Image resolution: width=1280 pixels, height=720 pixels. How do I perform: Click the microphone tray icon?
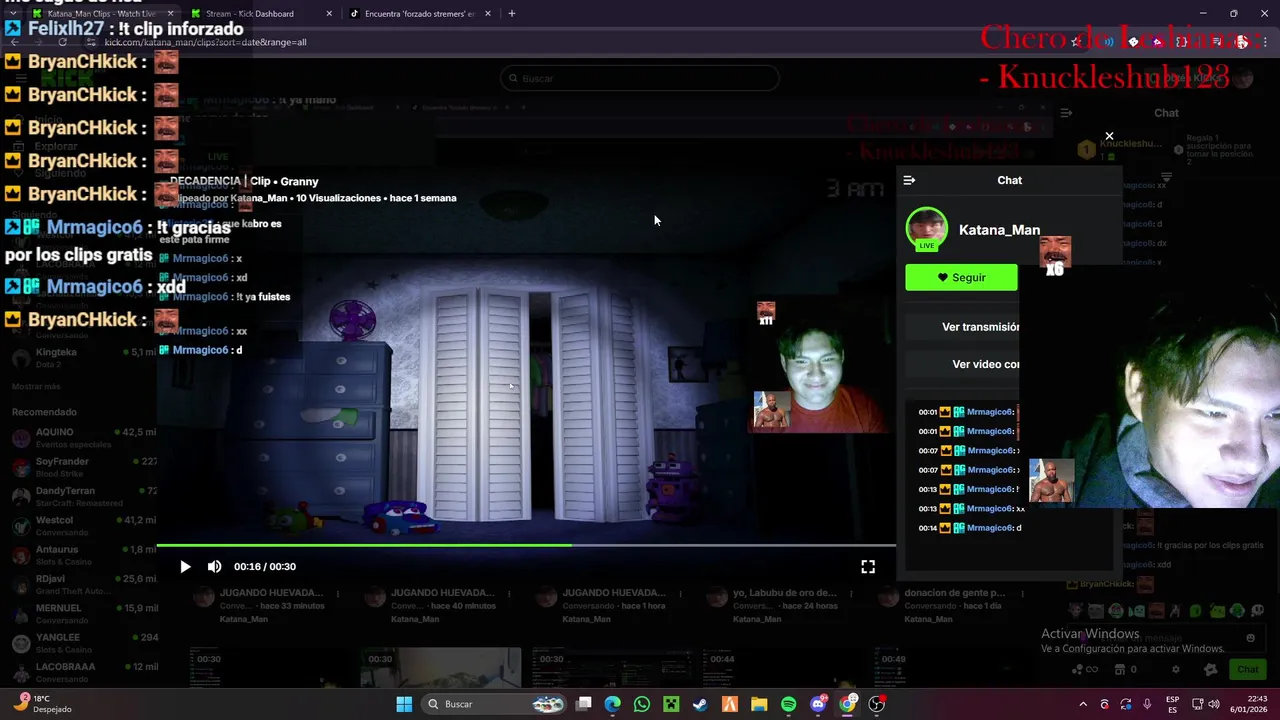pyautogui.click(x=1147, y=704)
